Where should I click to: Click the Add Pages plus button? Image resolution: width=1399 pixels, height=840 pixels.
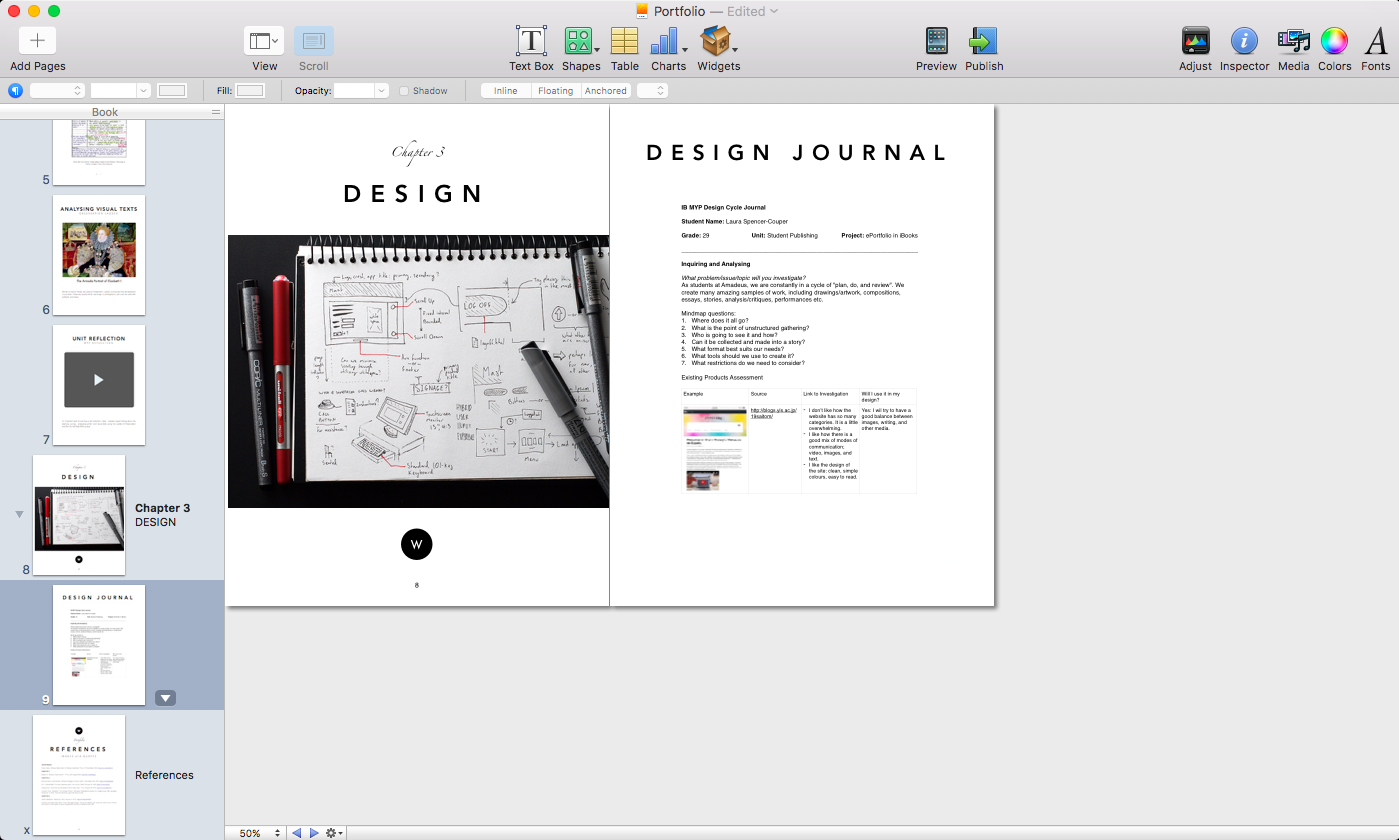click(38, 41)
